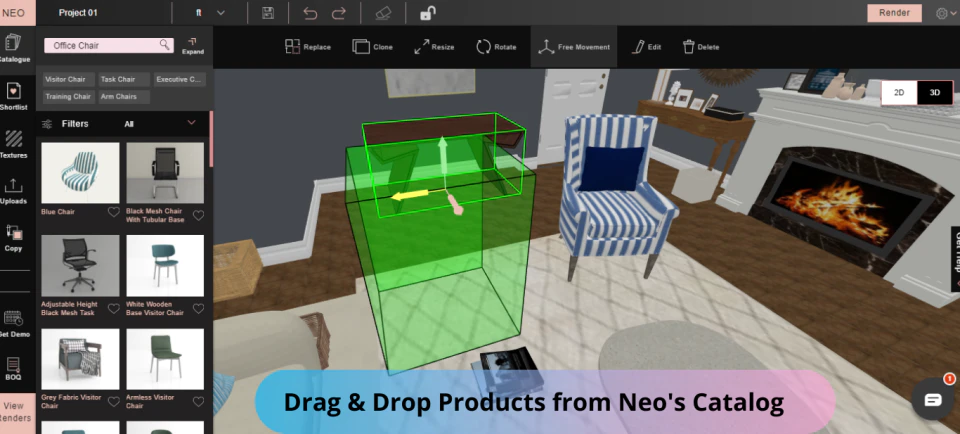This screenshot has width=960, height=434.
Task: Open the Catalogue panel icon
Action: [13, 42]
